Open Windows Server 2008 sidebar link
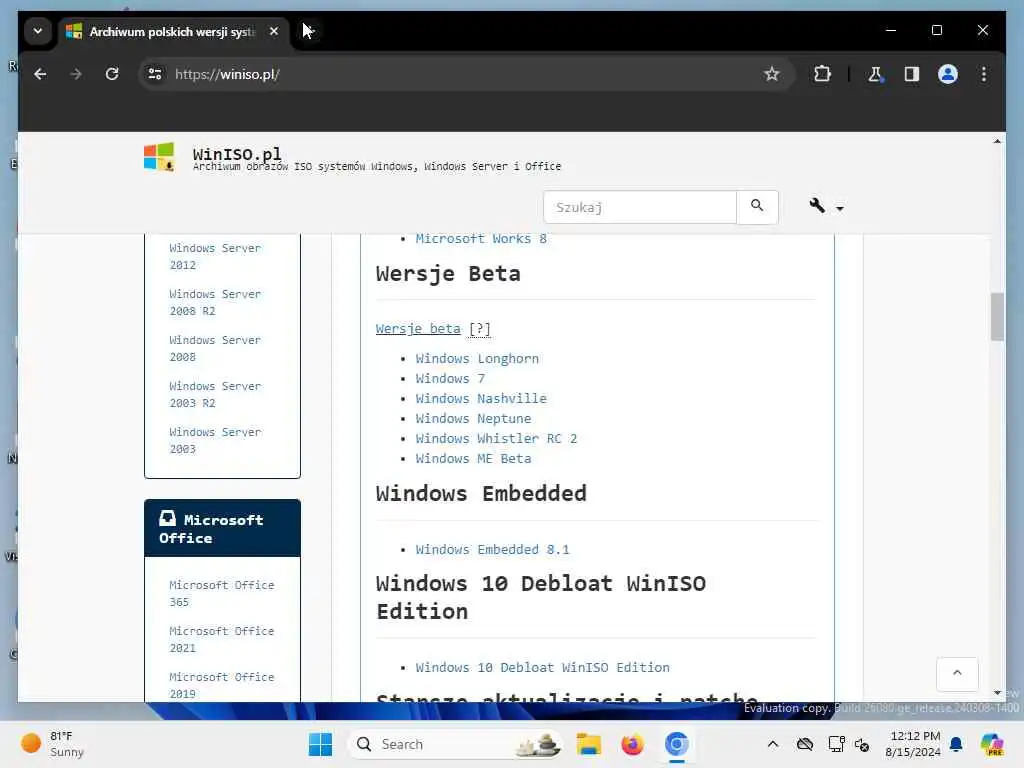Screen dimensions: 1024x768 pos(215,349)
